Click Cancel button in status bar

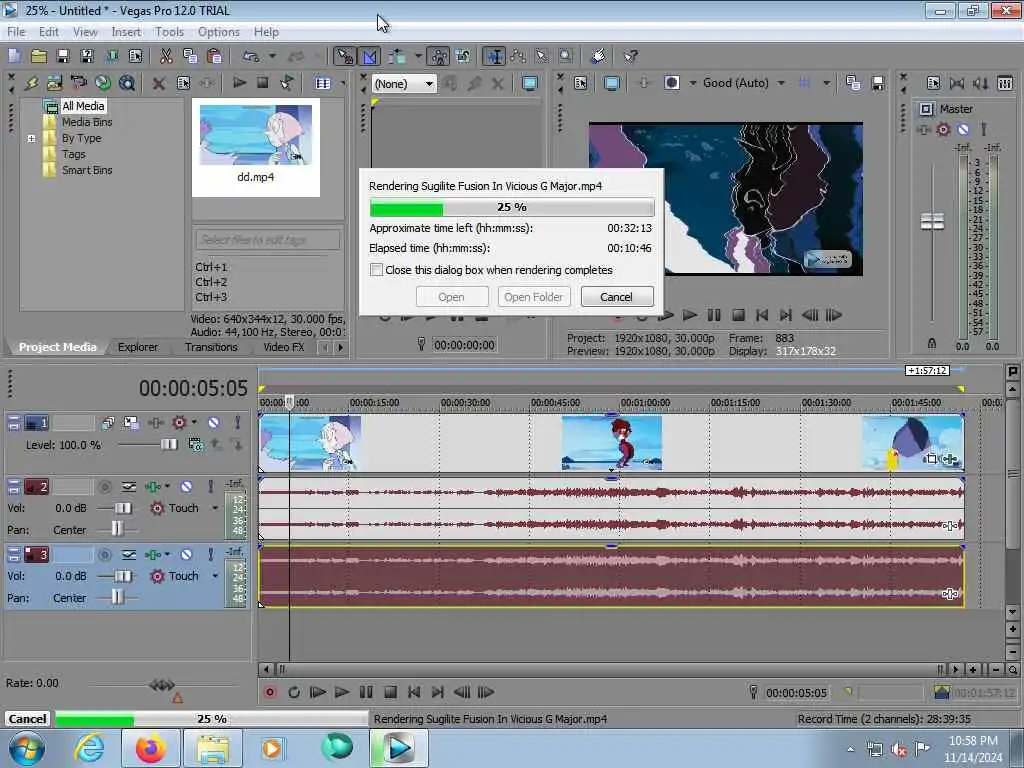pyautogui.click(x=27, y=719)
